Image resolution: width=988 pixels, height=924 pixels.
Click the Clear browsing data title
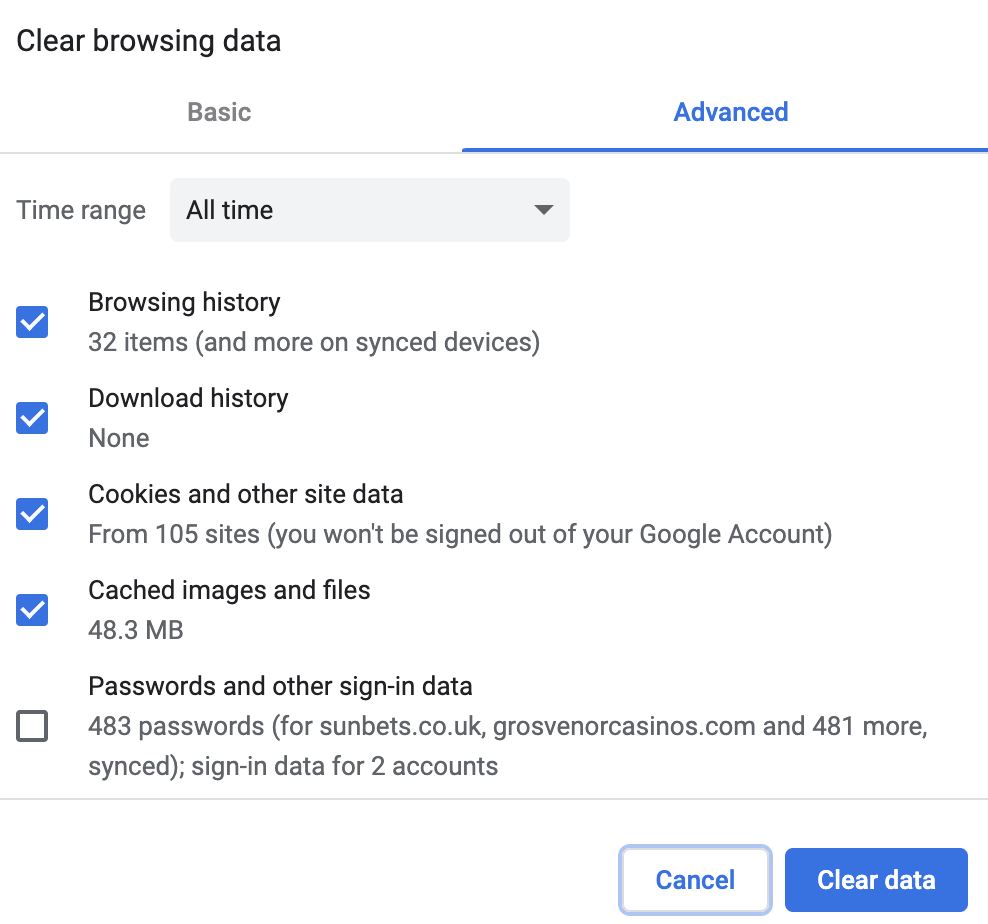[x=149, y=41]
